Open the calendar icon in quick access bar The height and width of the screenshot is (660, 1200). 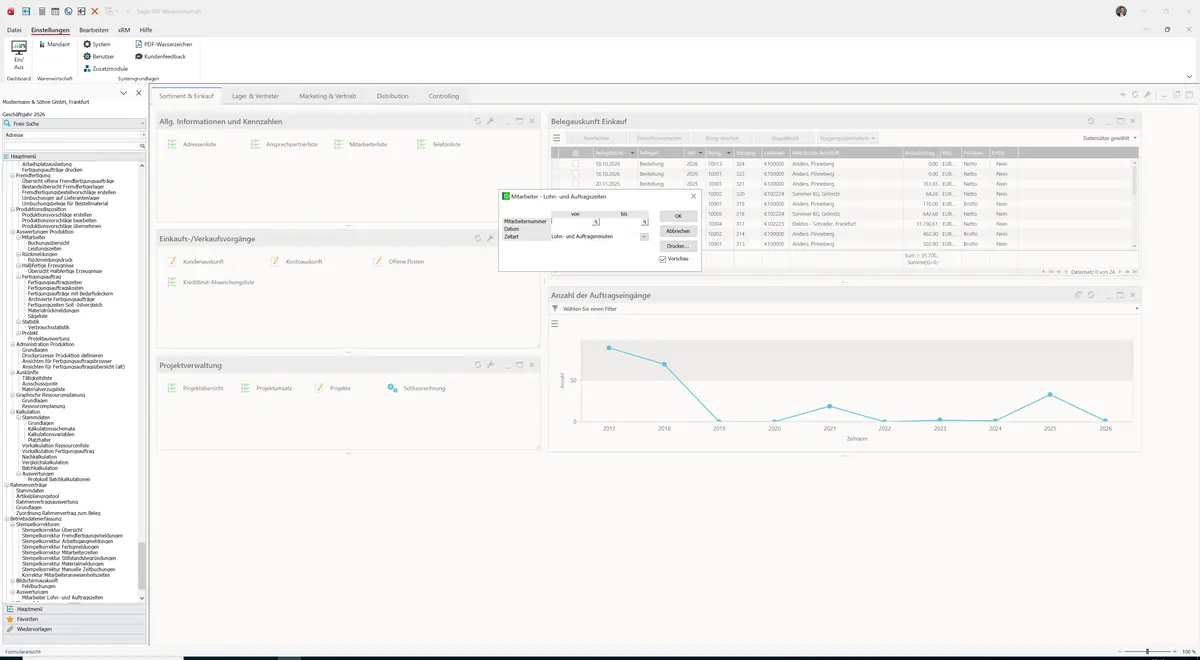point(54,11)
